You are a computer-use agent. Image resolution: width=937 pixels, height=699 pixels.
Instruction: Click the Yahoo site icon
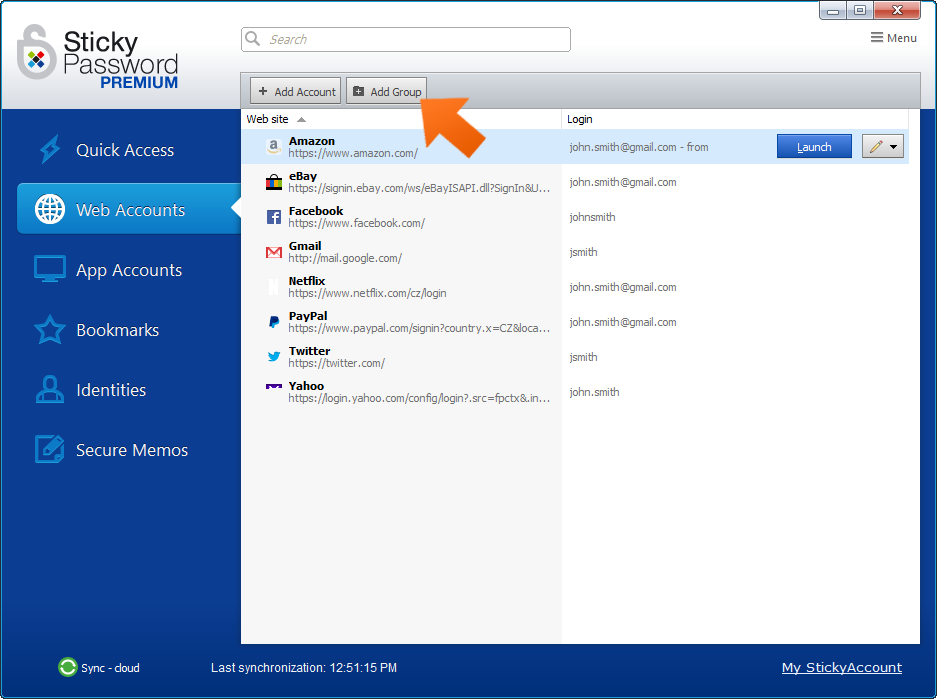[x=274, y=387]
